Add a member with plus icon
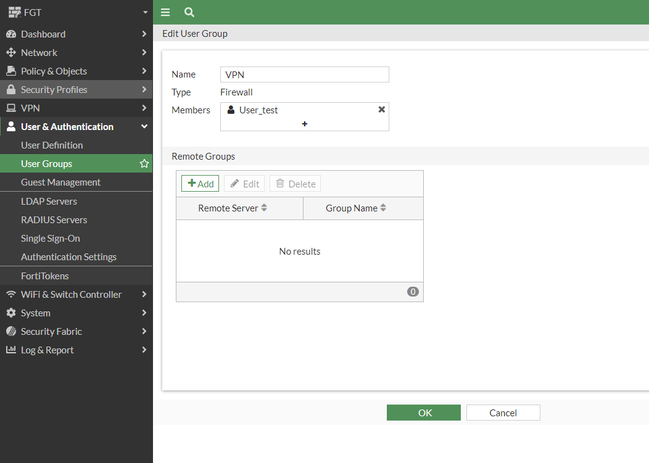Screen dimensions: 649x463 pos(304,123)
